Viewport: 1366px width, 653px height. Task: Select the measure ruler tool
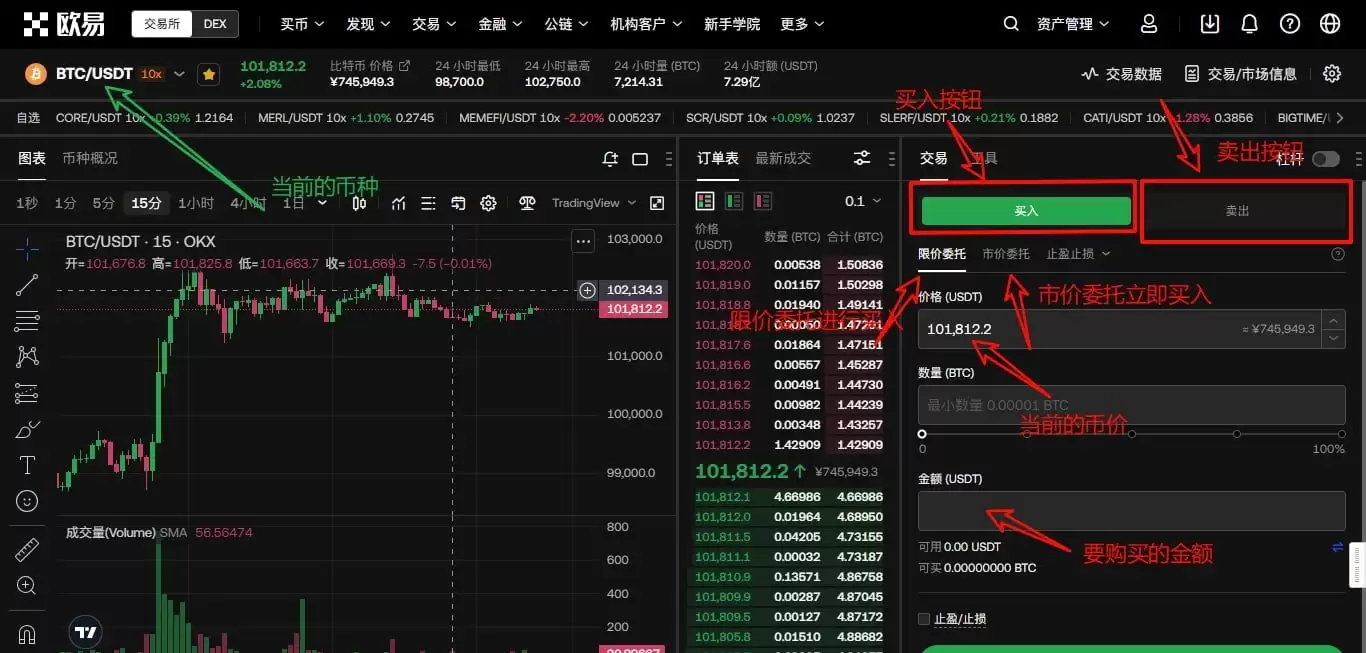(25, 548)
